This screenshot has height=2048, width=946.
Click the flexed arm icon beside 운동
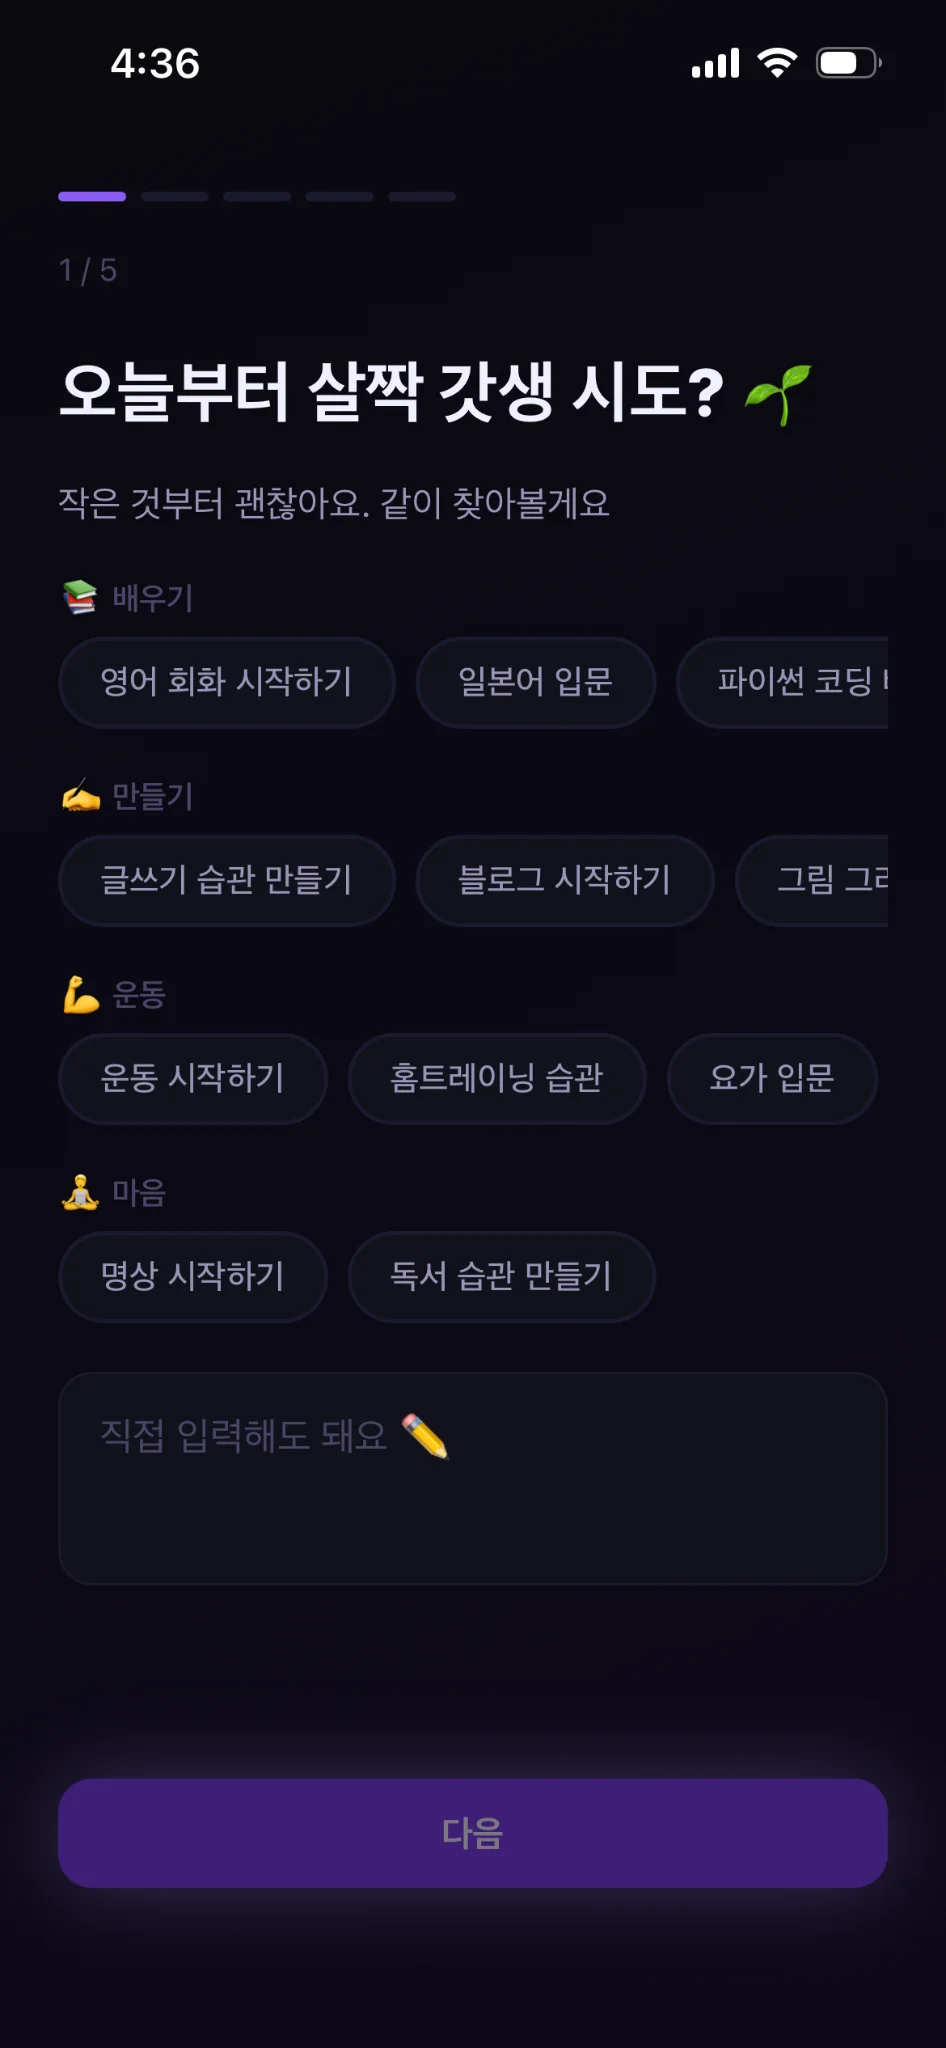click(80, 994)
